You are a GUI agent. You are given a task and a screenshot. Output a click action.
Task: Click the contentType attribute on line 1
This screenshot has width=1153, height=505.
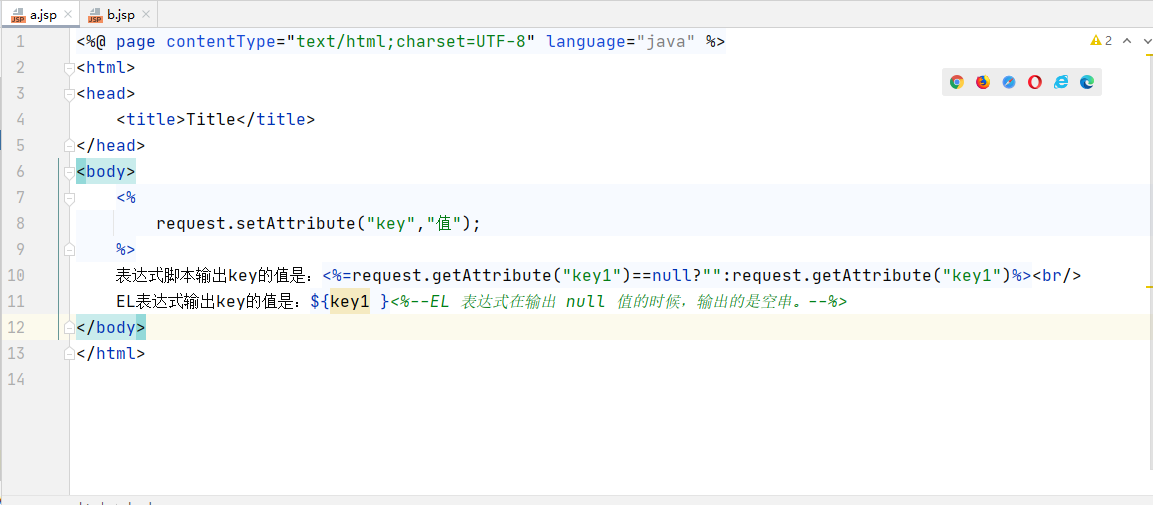(221, 41)
